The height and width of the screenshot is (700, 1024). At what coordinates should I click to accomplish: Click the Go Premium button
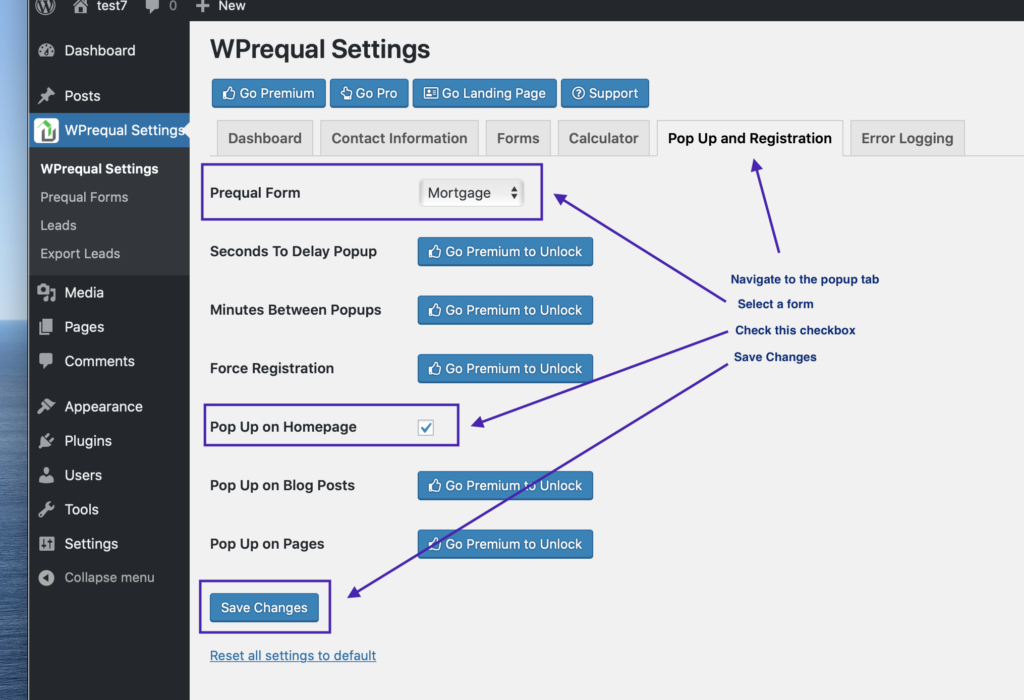pos(268,93)
